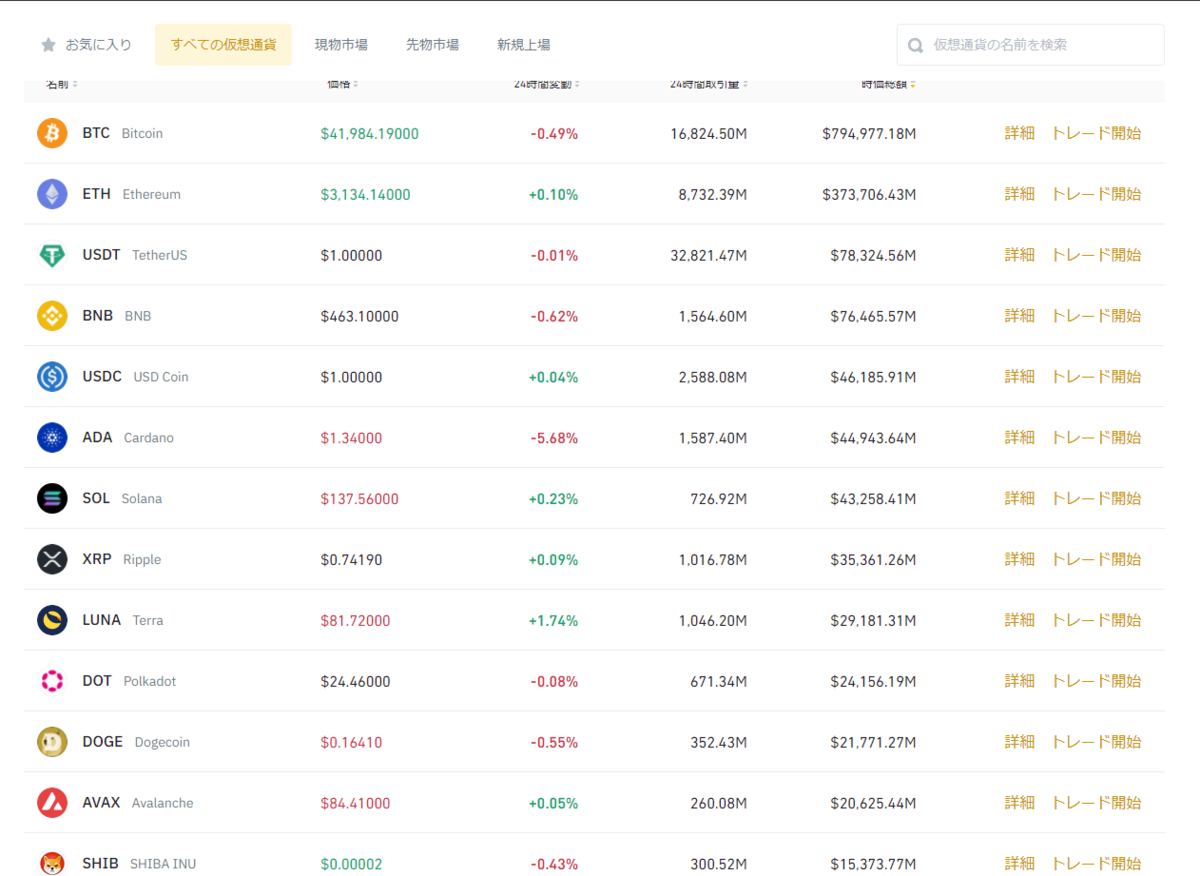Start trading BTC via トレード開始

1096,133
